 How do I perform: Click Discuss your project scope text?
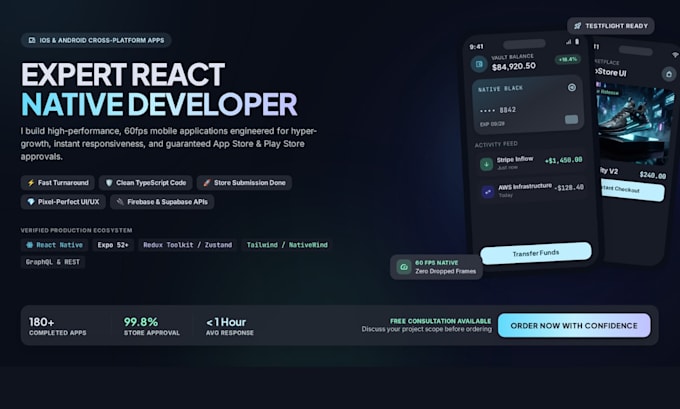click(x=427, y=329)
